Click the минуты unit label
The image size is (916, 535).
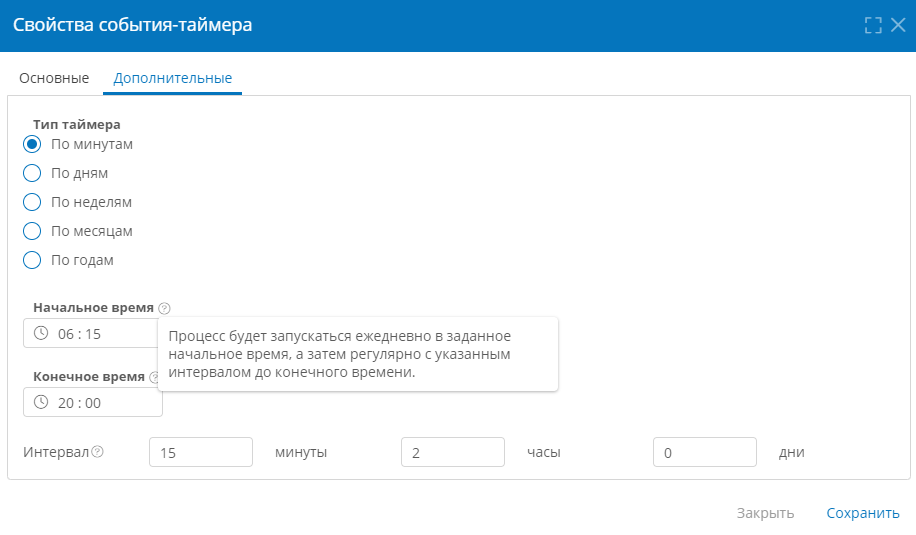pos(301,452)
